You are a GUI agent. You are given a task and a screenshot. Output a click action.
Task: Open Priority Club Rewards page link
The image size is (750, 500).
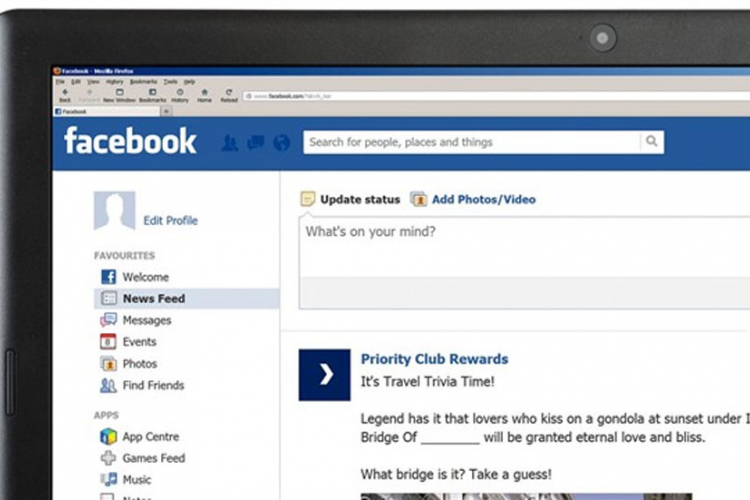pos(434,359)
